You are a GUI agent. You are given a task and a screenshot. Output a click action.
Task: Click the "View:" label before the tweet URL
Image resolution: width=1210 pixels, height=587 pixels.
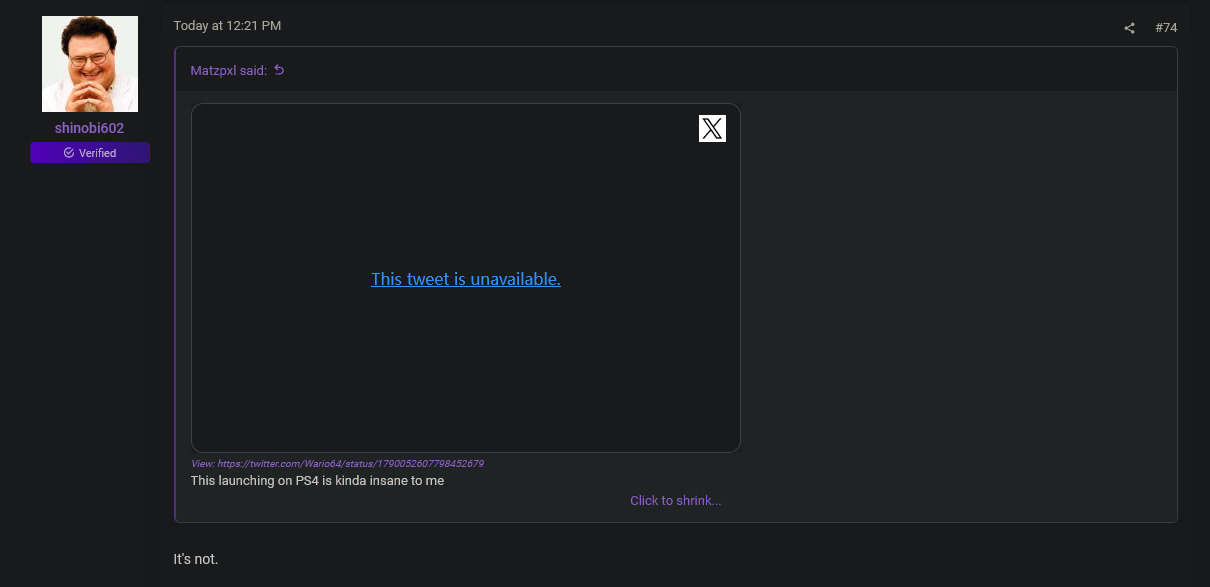click(202, 464)
